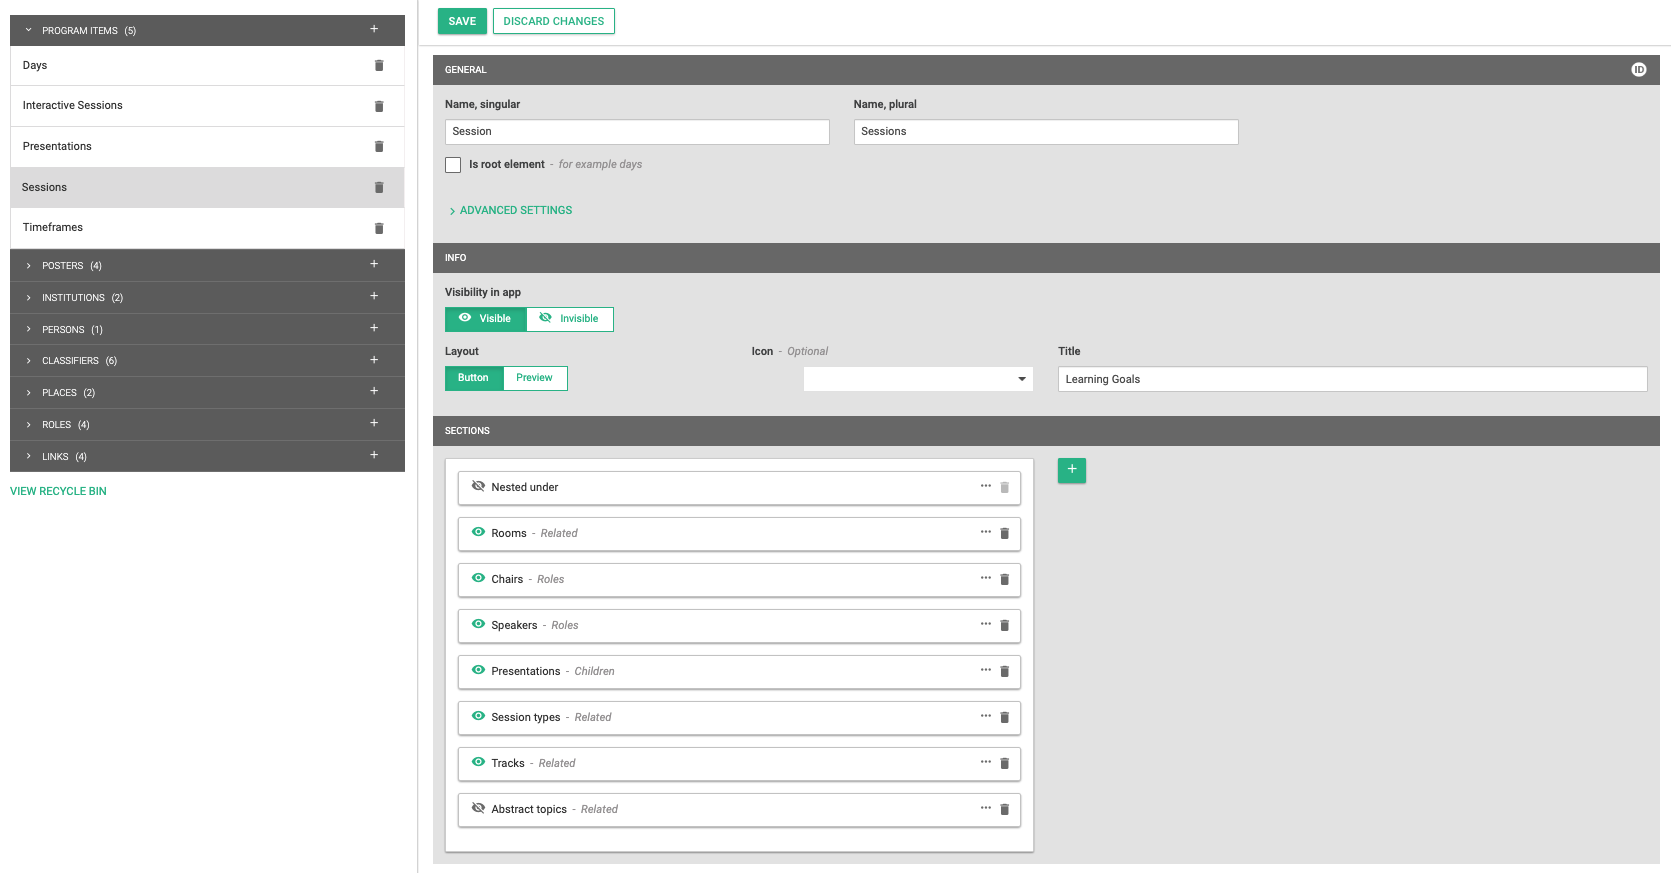The height and width of the screenshot is (873, 1671).
Task: Toggle visibility eye of Tracks section
Action: 478,762
